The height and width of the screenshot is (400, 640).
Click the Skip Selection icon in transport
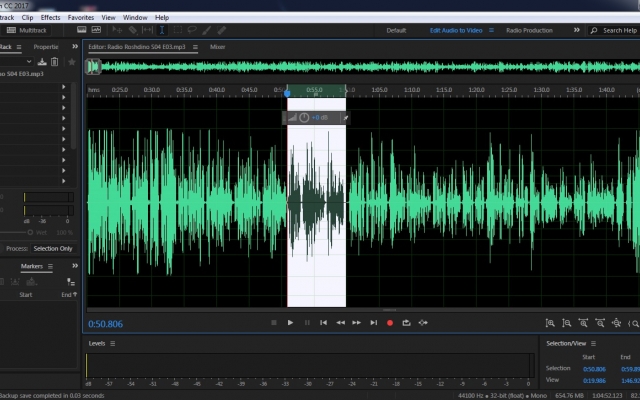click(423, 322)
